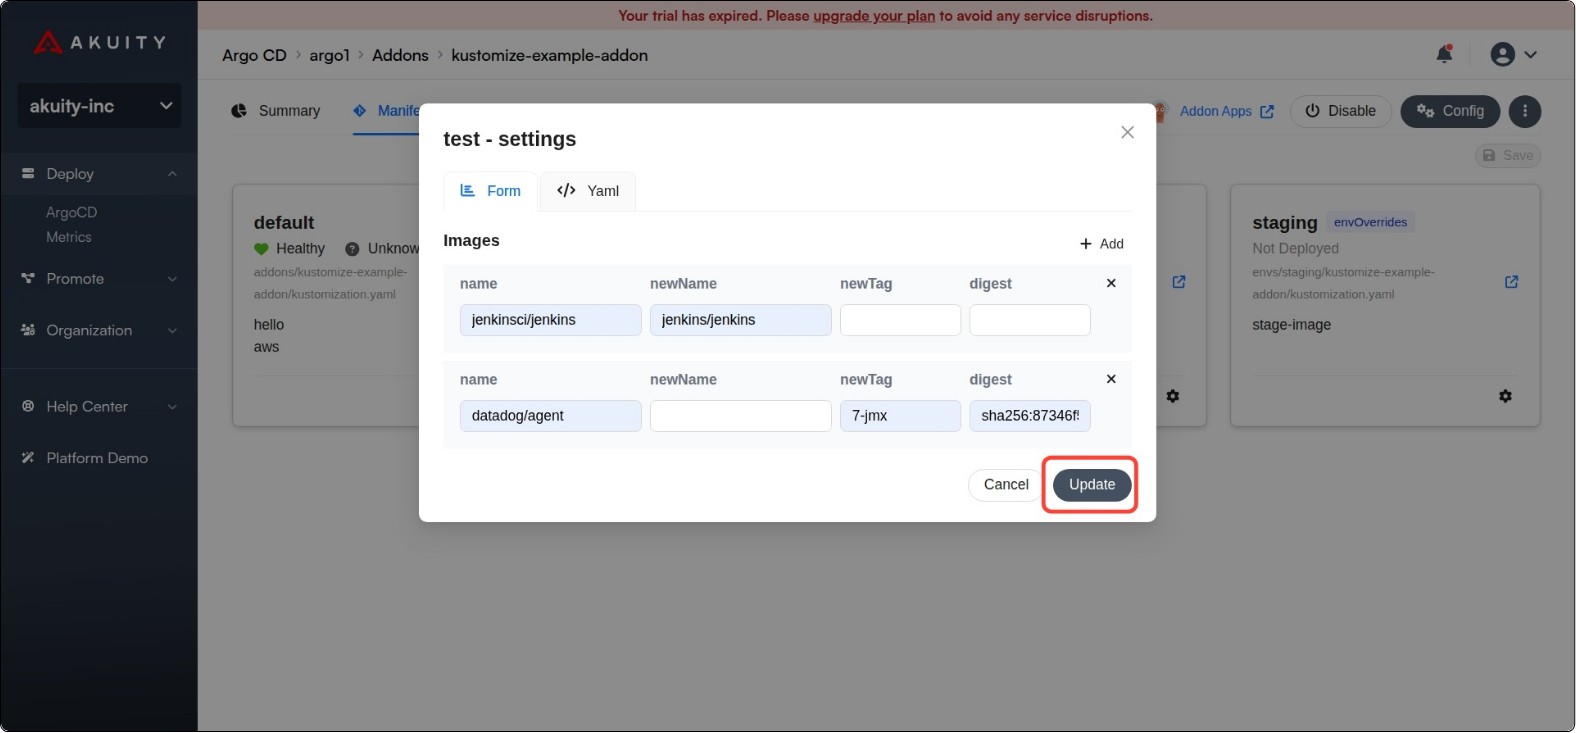Screen dimensions: 1576x733
Task: Focus empty newName field for datadog/agent
Action: pos(741,416)
